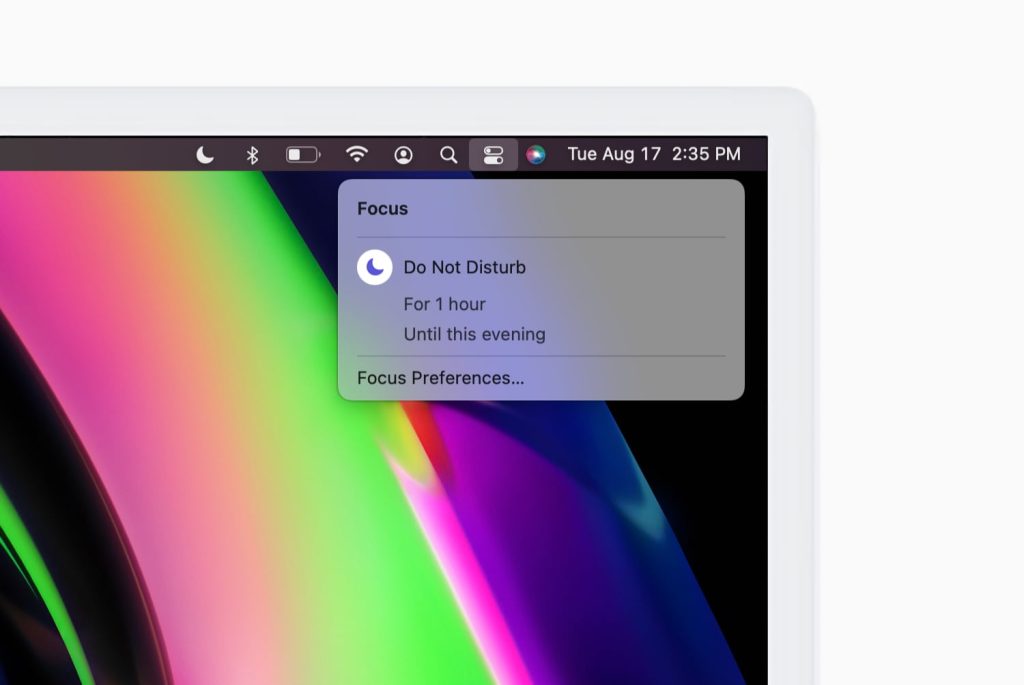
Task: Select "For 1 hour" duration
Action: tap(444, 304)
